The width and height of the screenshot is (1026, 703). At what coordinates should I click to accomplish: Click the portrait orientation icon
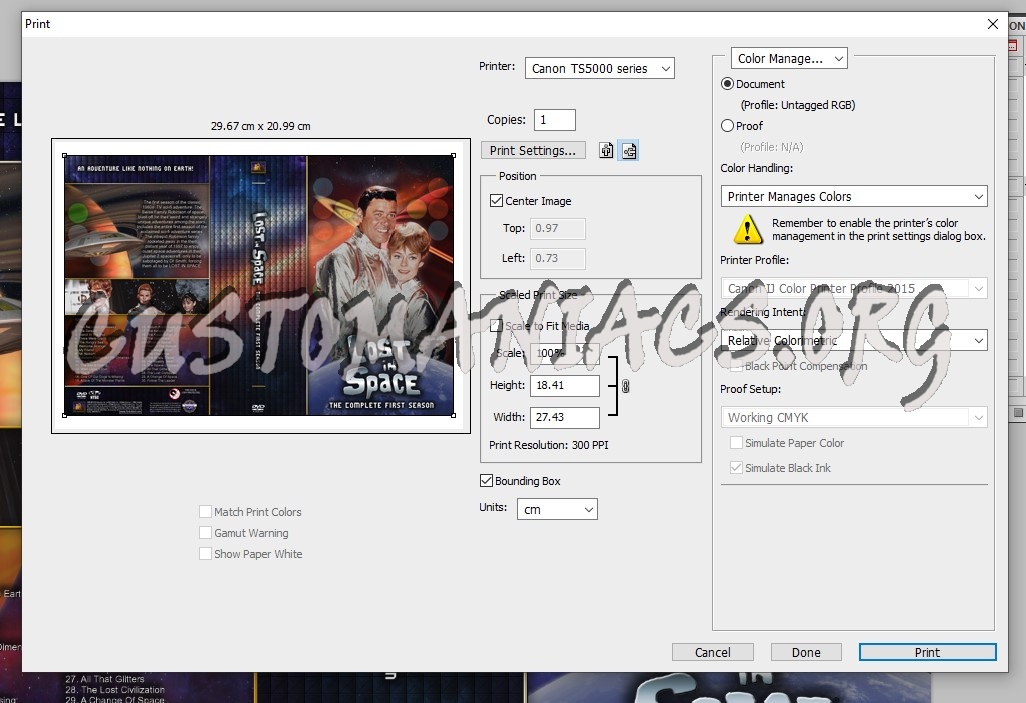point(606,151)
